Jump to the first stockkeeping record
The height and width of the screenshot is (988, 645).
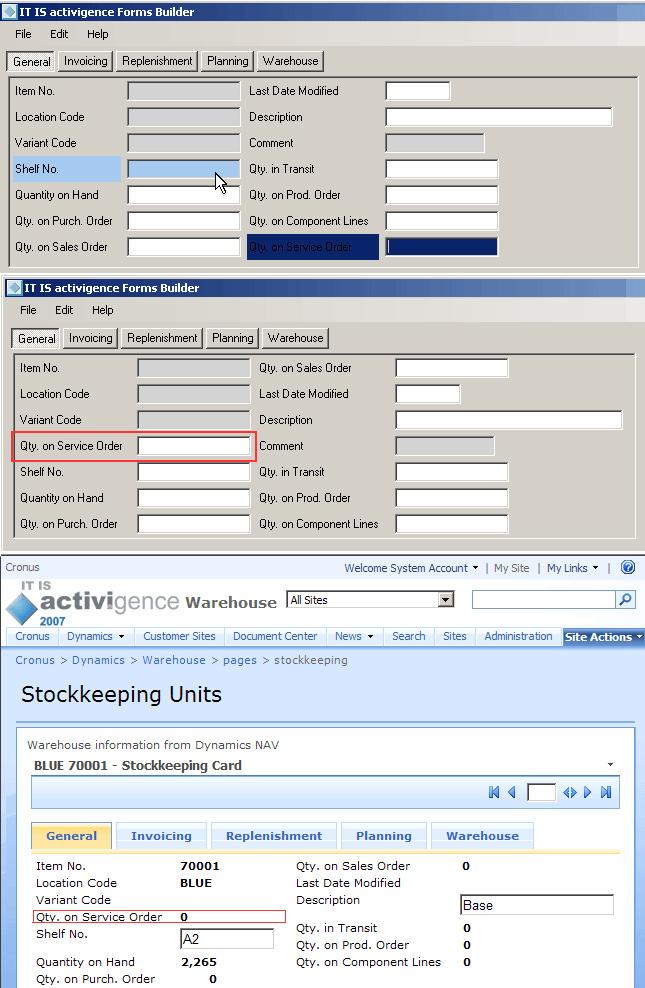[494, 792]
